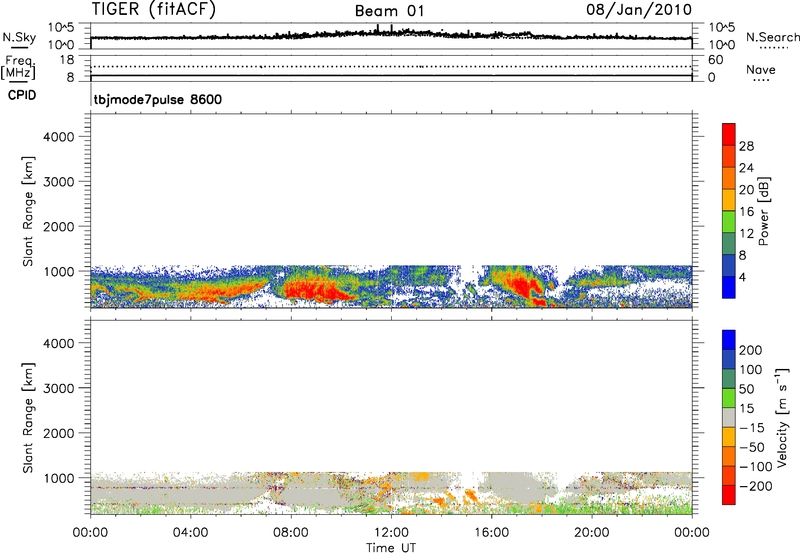Click the 28 tick on Power colorbar
Viewport: 800px width, 554px height.
coord(746,146)
